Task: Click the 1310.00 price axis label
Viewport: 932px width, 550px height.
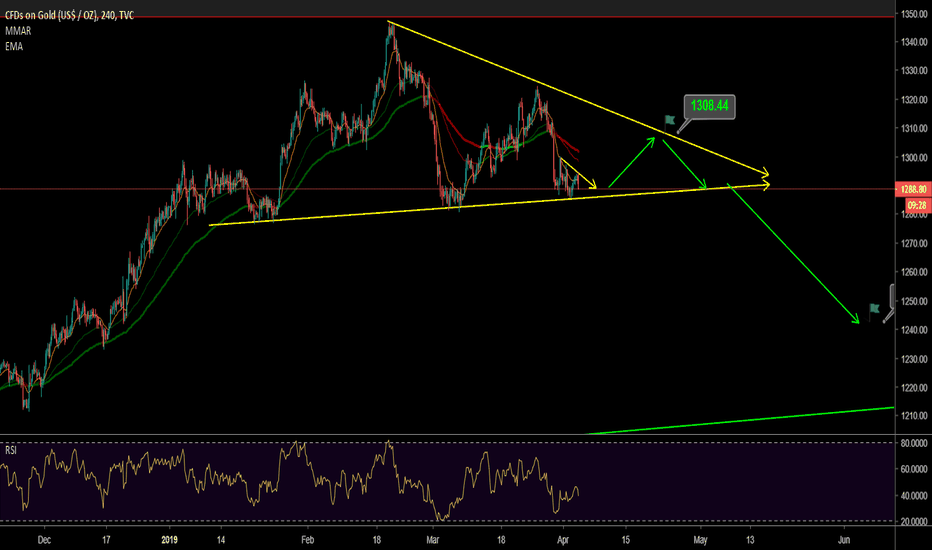Action: (x=914, y=128)
